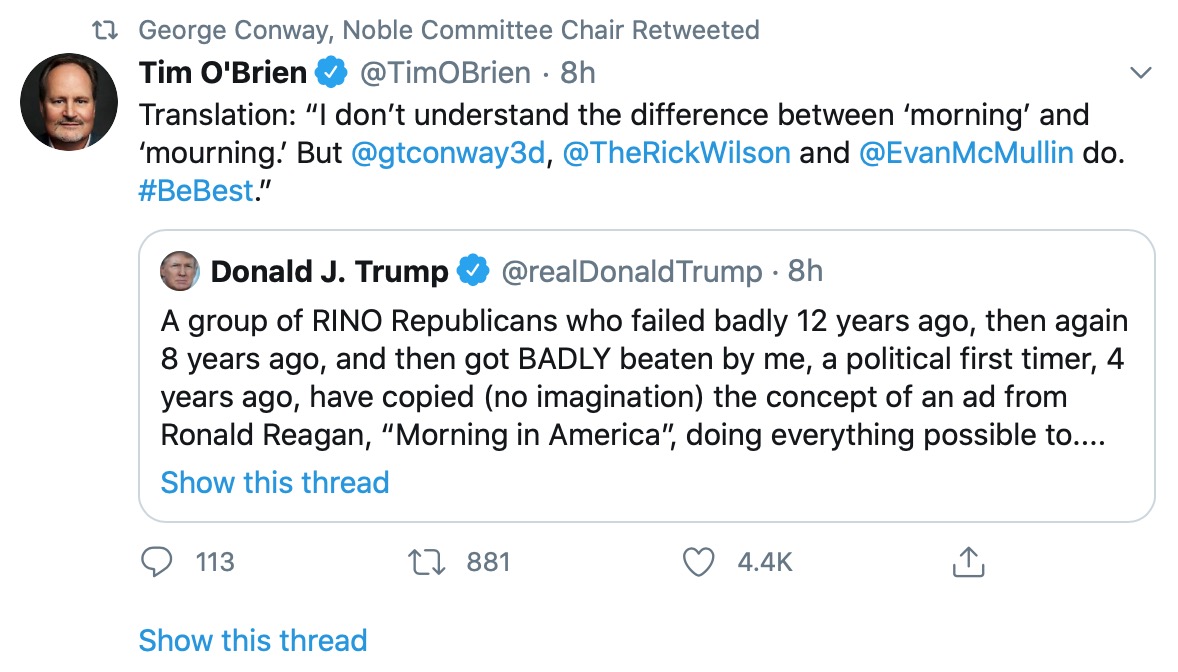Open George Conway Retweeted header text
1178x672 pixels.
pyautogui.click(x=449, y=30)
